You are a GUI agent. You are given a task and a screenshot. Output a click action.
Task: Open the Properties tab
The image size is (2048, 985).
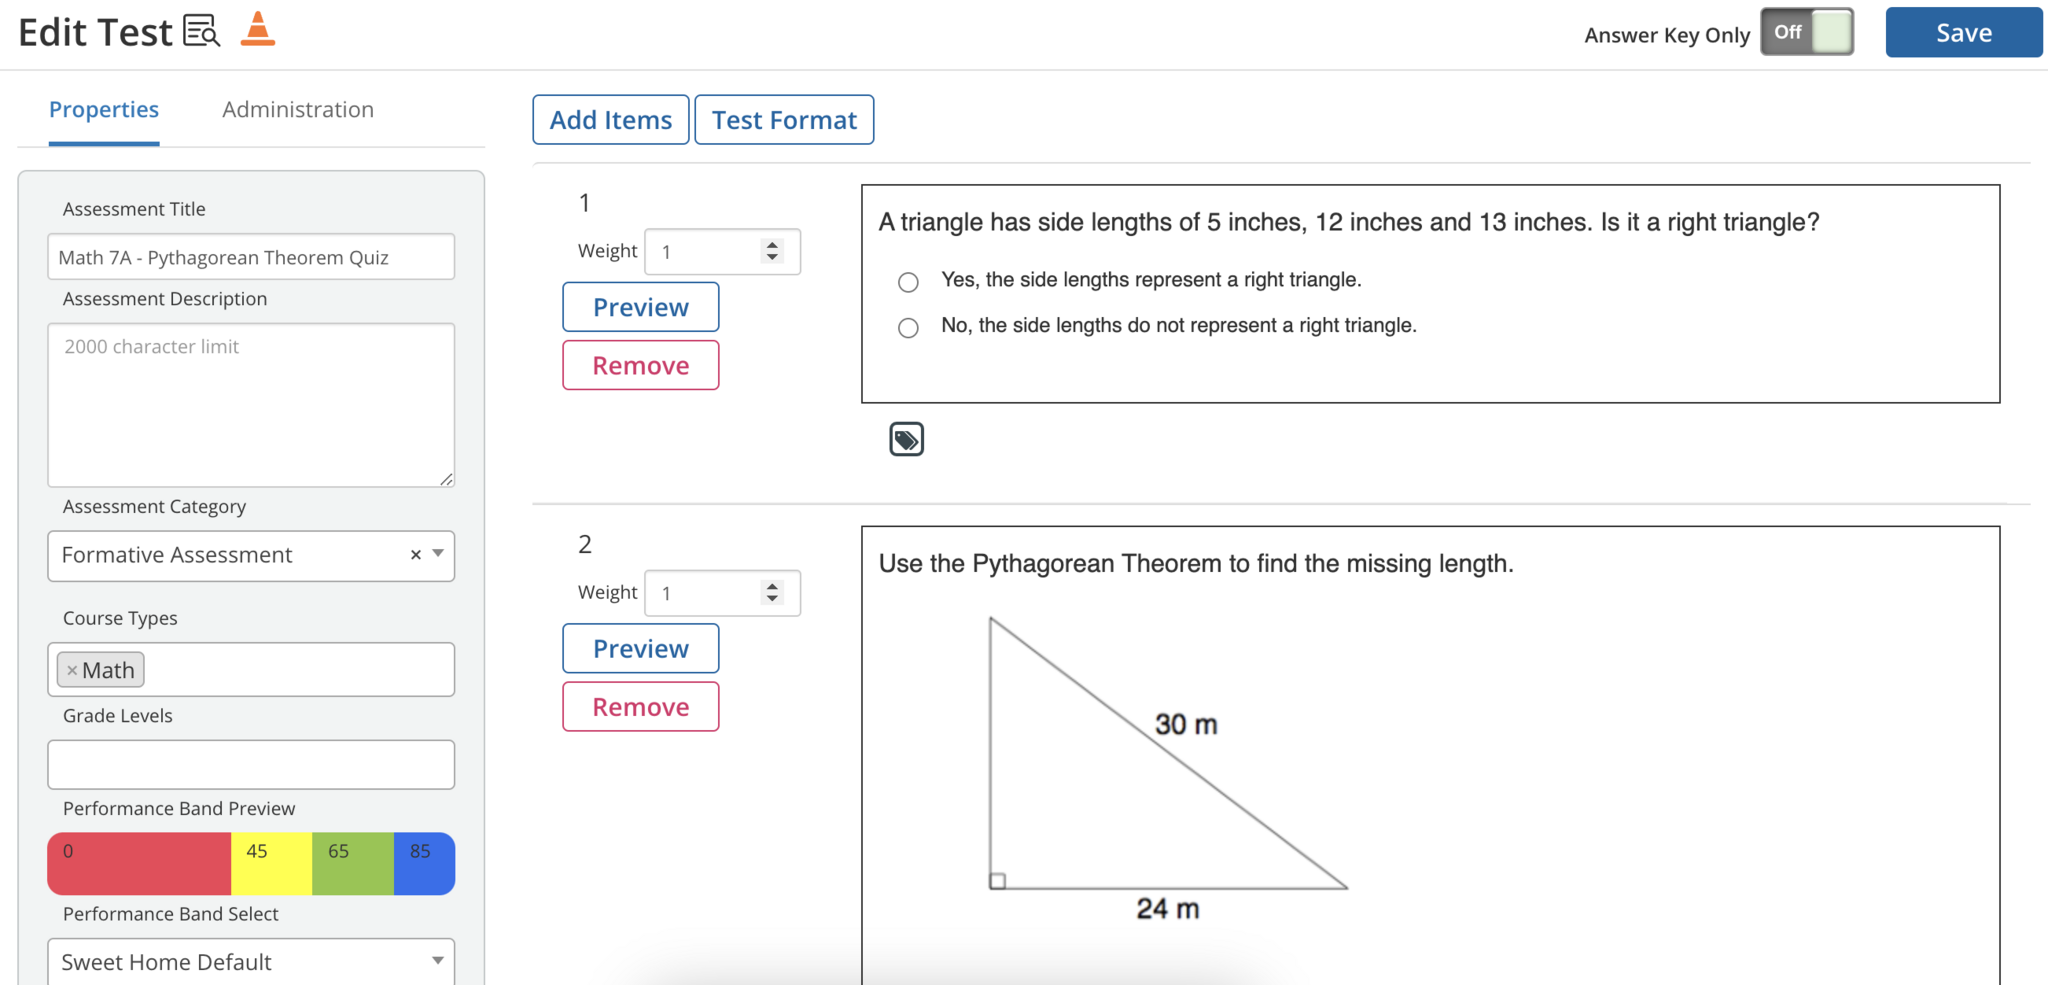(x=104, y=110)
